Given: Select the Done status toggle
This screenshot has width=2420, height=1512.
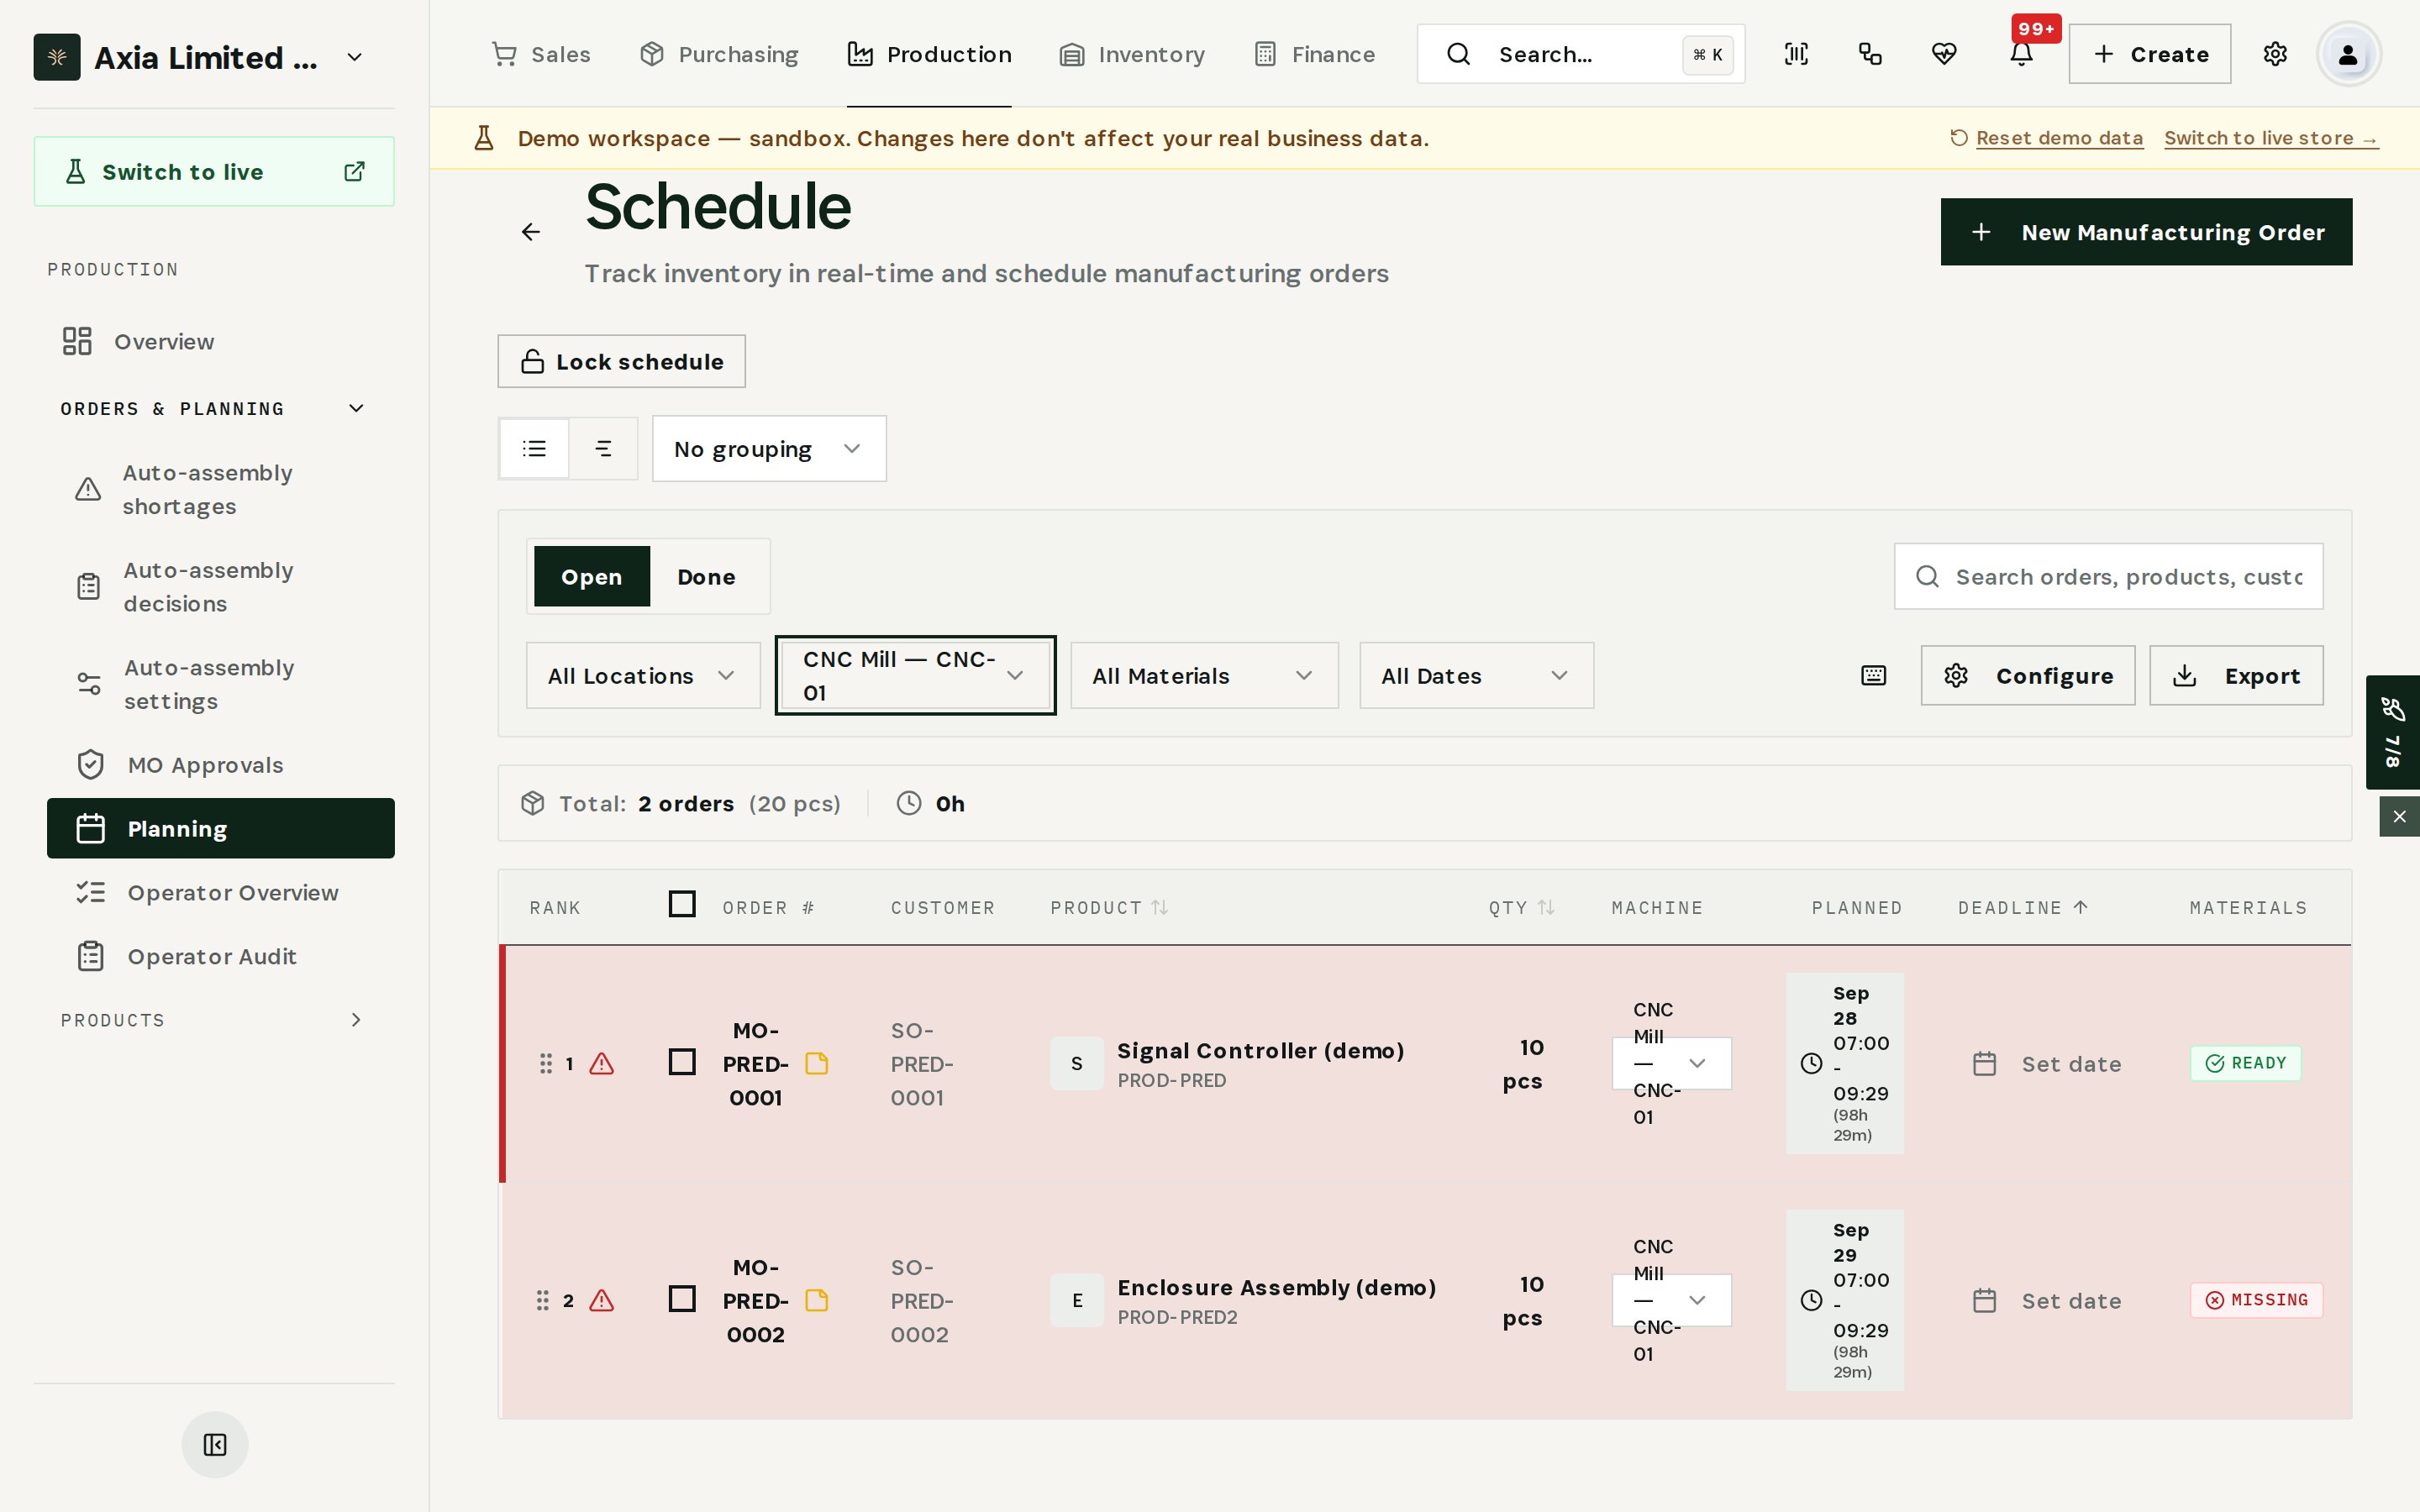Looking at the screenshot, I should pos(706,577).
